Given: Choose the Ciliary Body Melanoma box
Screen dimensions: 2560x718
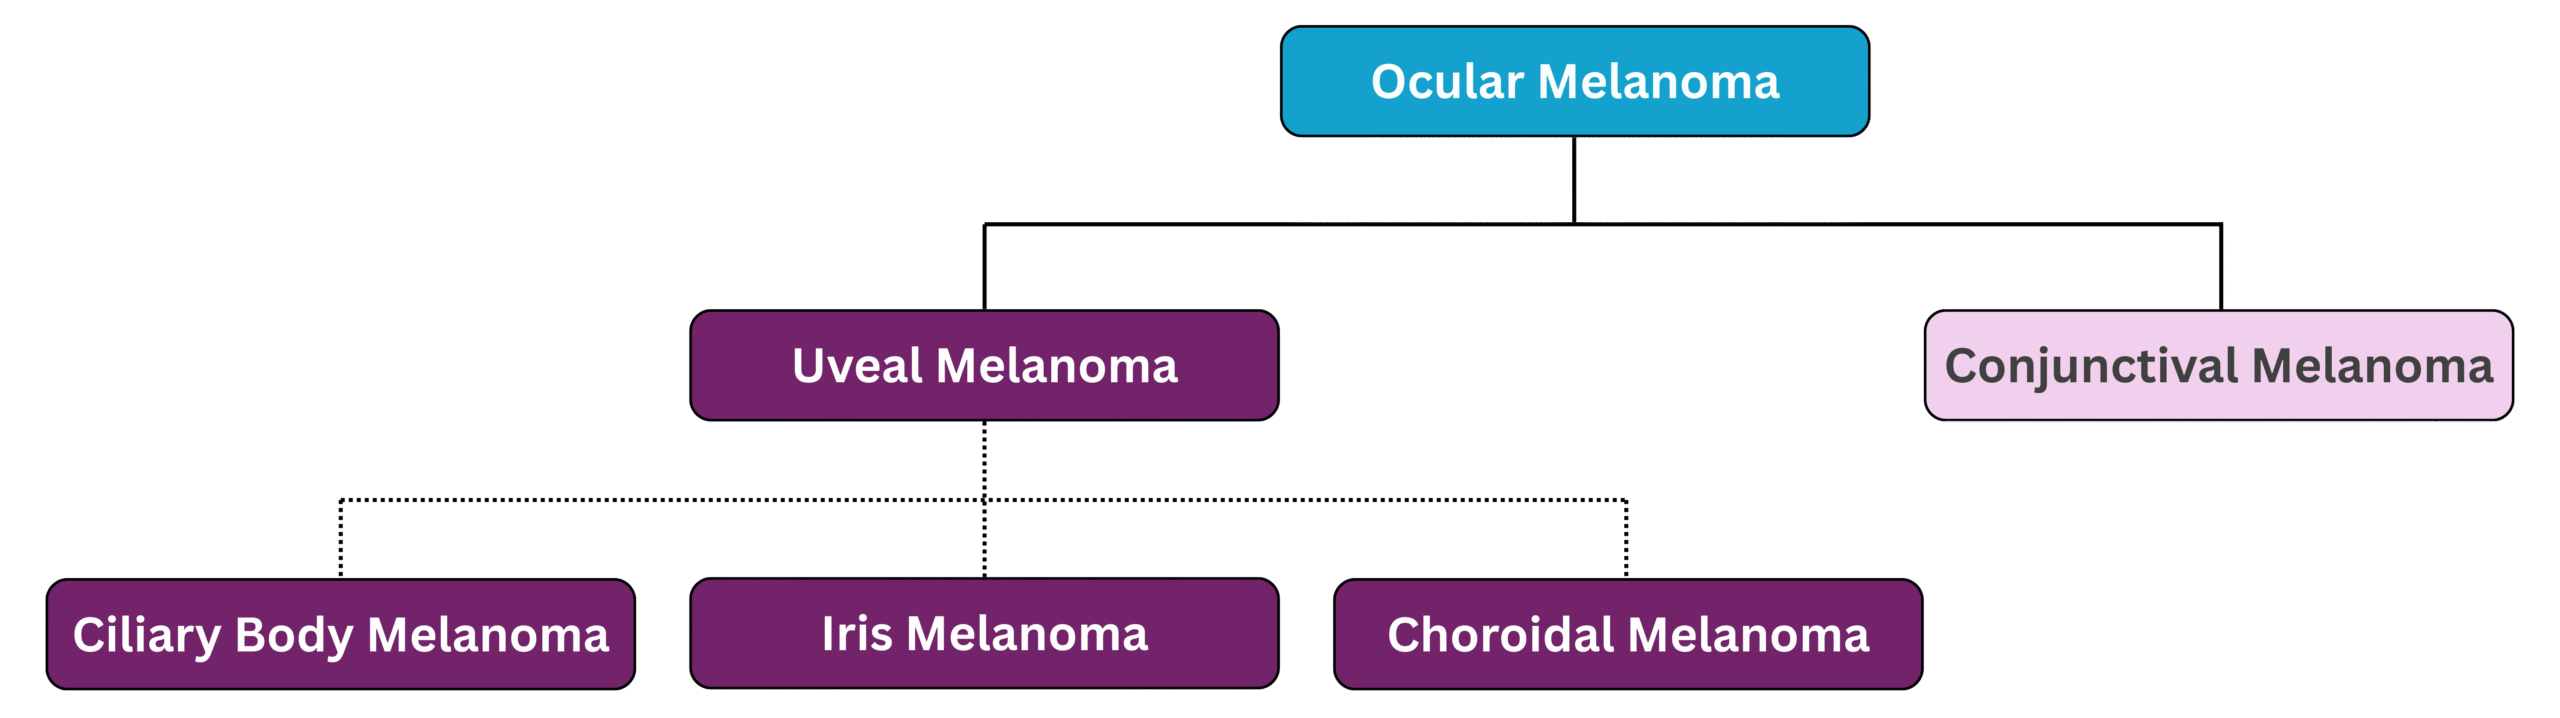Looking at the screenshot, I should coord(340,634).
